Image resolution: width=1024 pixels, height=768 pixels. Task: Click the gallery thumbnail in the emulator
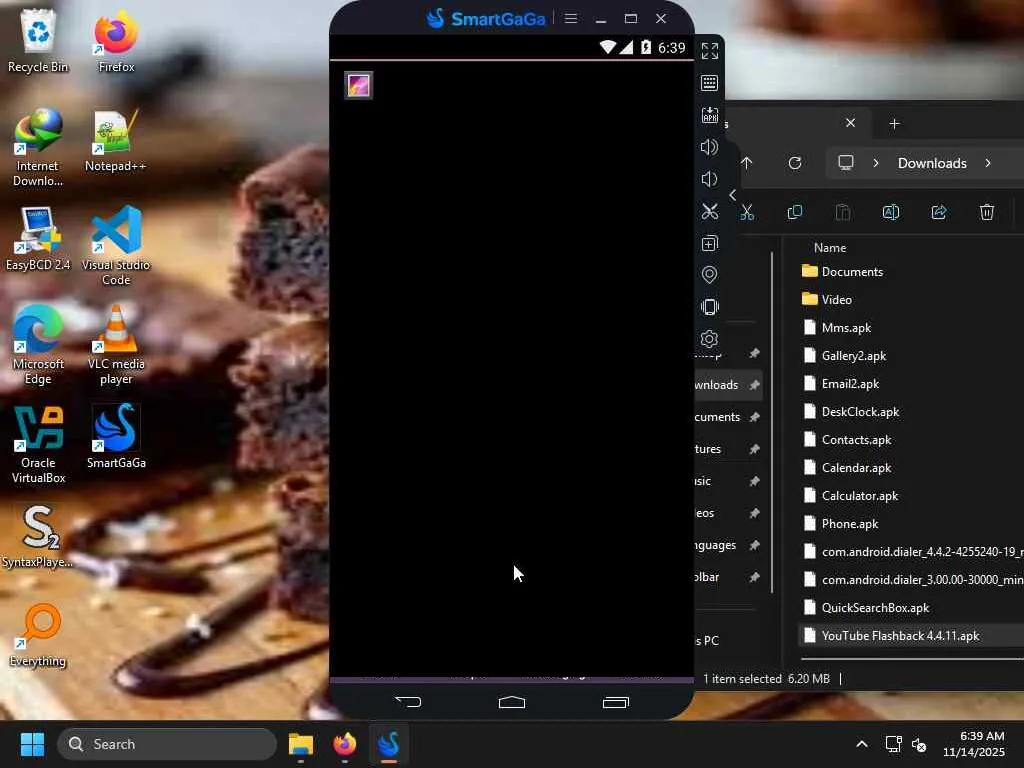359,85
